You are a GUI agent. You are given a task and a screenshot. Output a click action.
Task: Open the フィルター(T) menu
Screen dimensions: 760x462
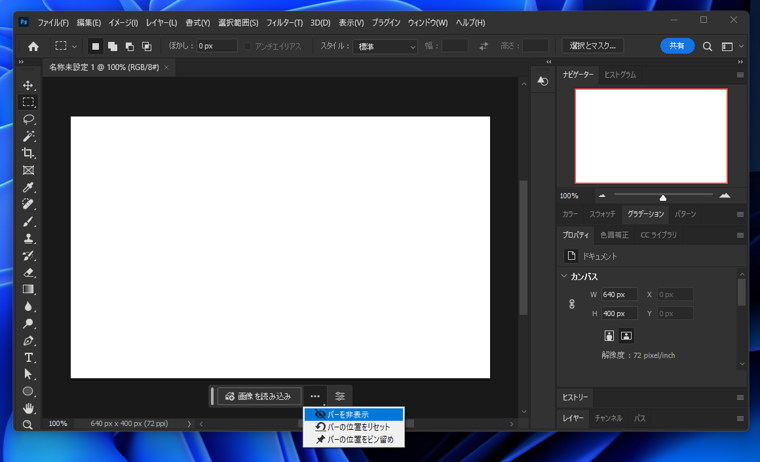coord(285,23)
